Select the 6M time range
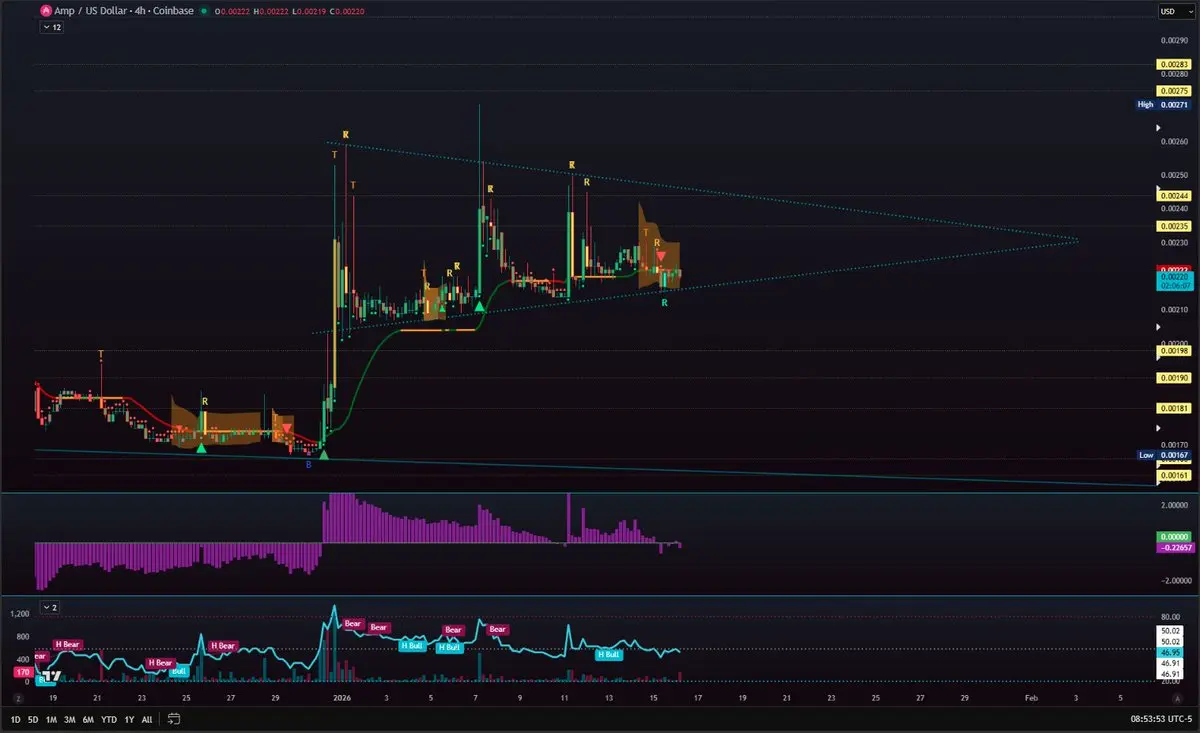Screen dimensions: 1200x733 (89, 719)
